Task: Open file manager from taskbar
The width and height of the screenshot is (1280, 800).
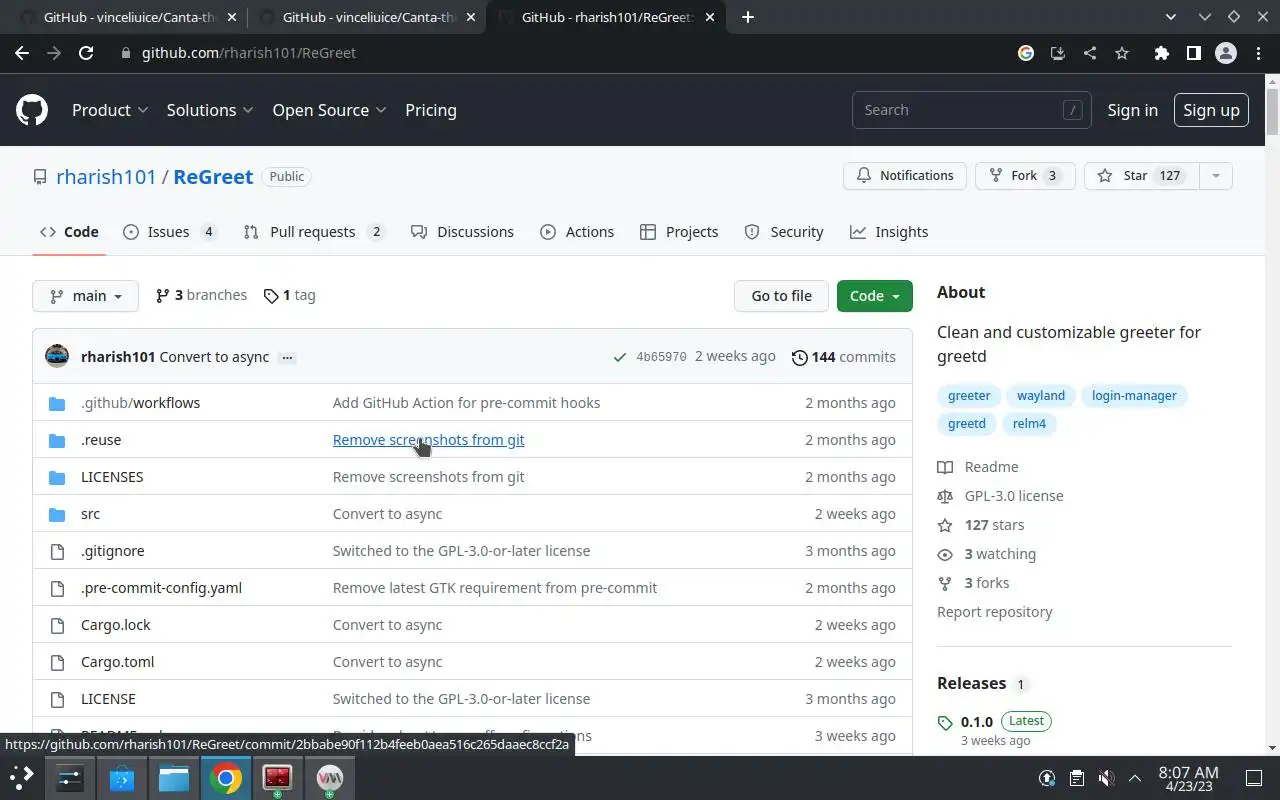Action: [x=174, y=778]
